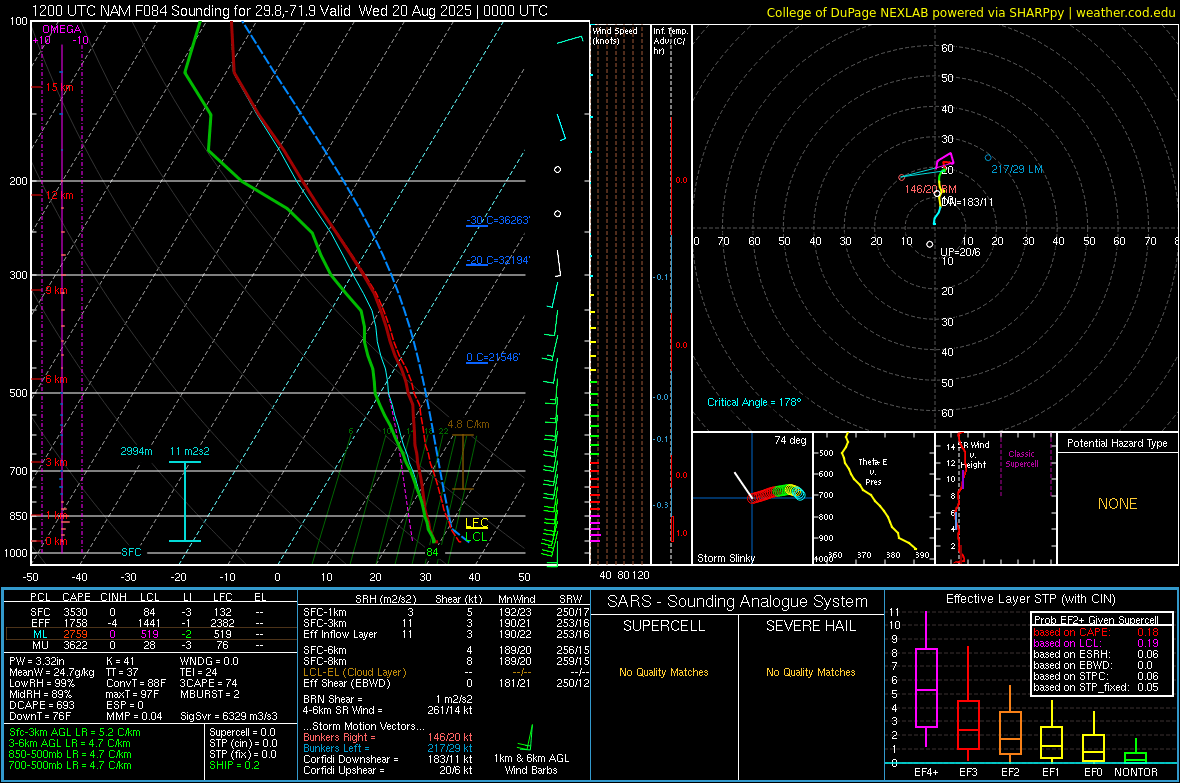Screen dimensions: 1180x783
Task: Select the LCL-EL (Cloud Layer) row
Action: (446, 672)
